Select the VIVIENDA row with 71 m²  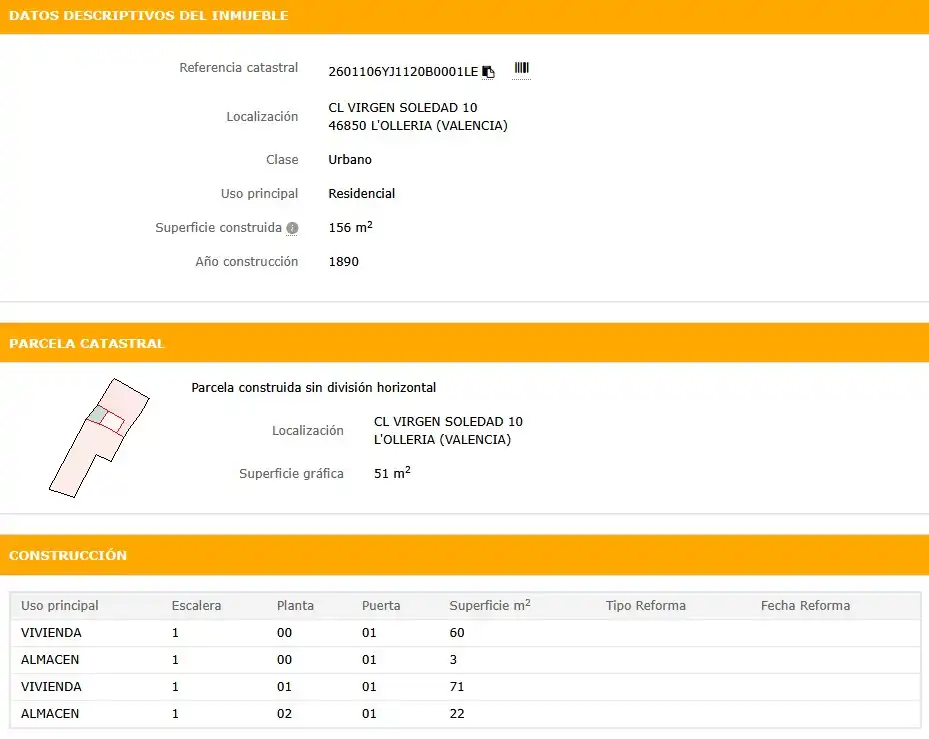(465, 687)
